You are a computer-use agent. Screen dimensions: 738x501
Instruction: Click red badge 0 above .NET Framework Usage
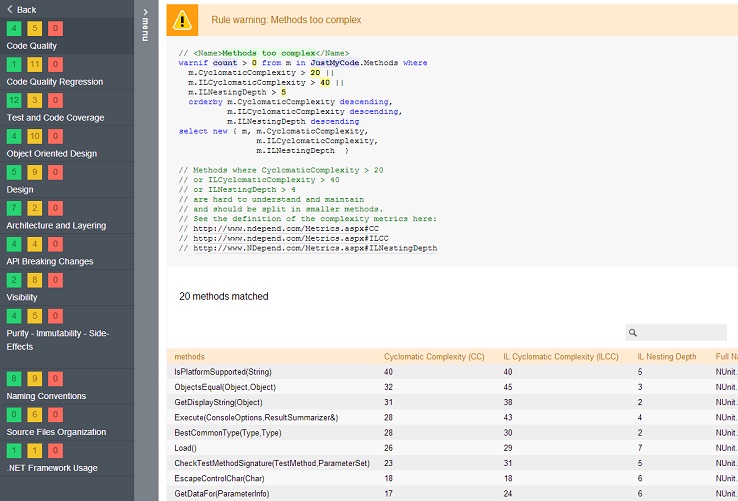(55, 451)
